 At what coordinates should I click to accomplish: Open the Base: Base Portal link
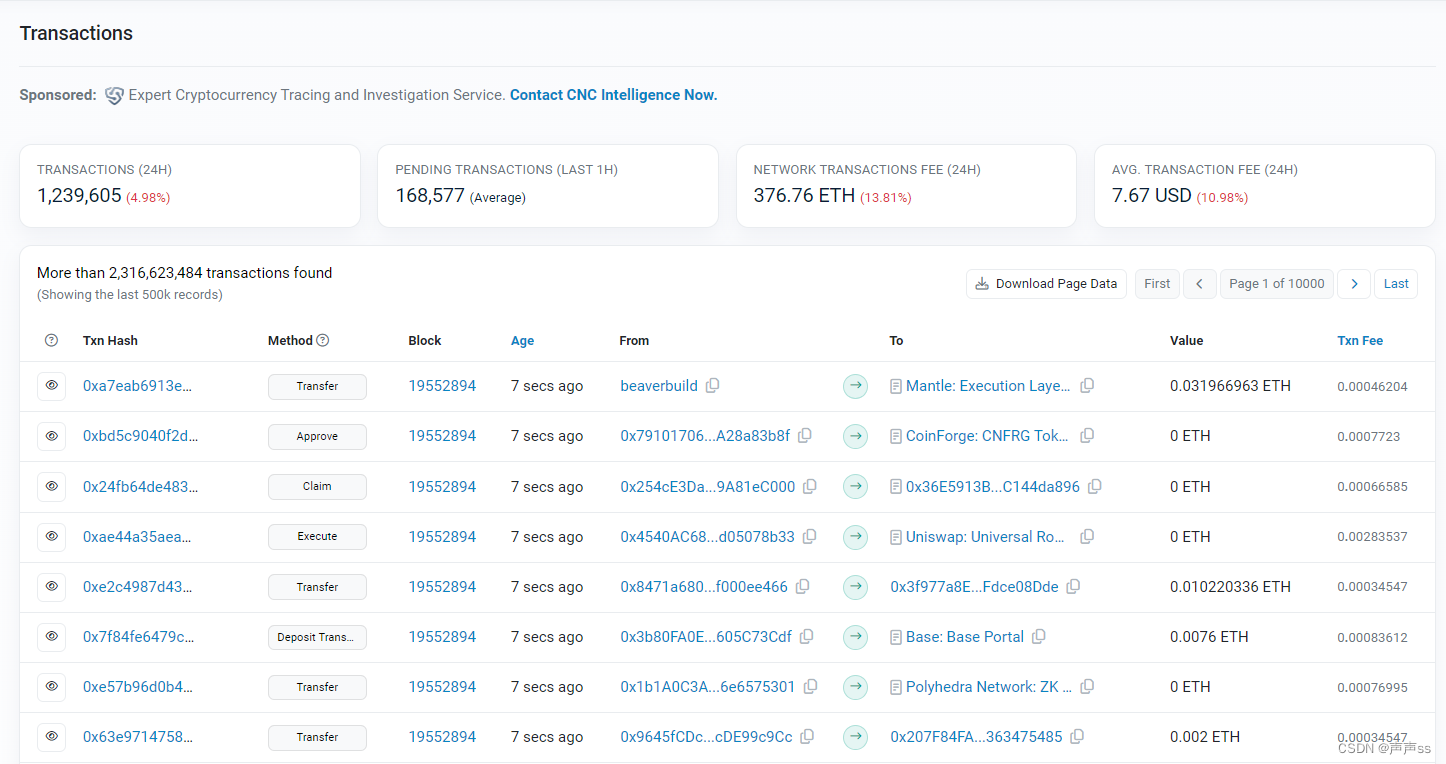tap(965, 636)
